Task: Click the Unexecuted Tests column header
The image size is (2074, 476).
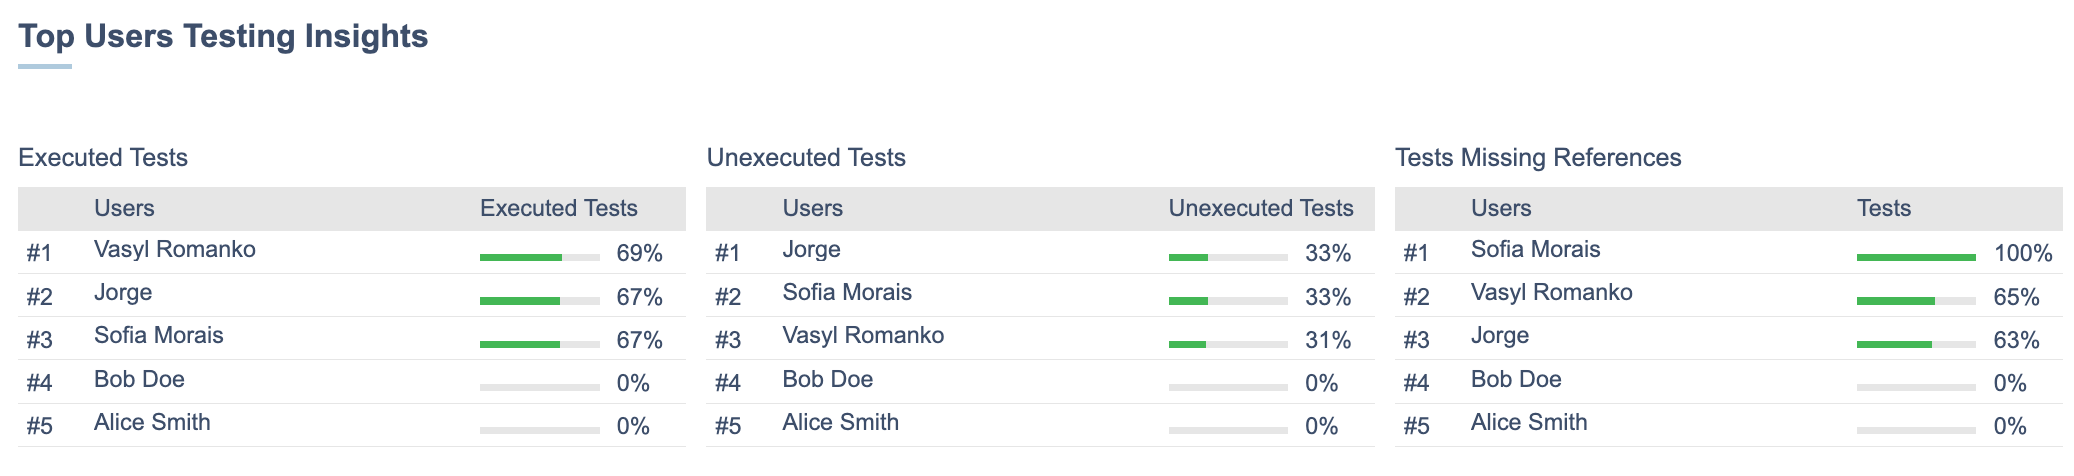Action: tap(1260, 208)
